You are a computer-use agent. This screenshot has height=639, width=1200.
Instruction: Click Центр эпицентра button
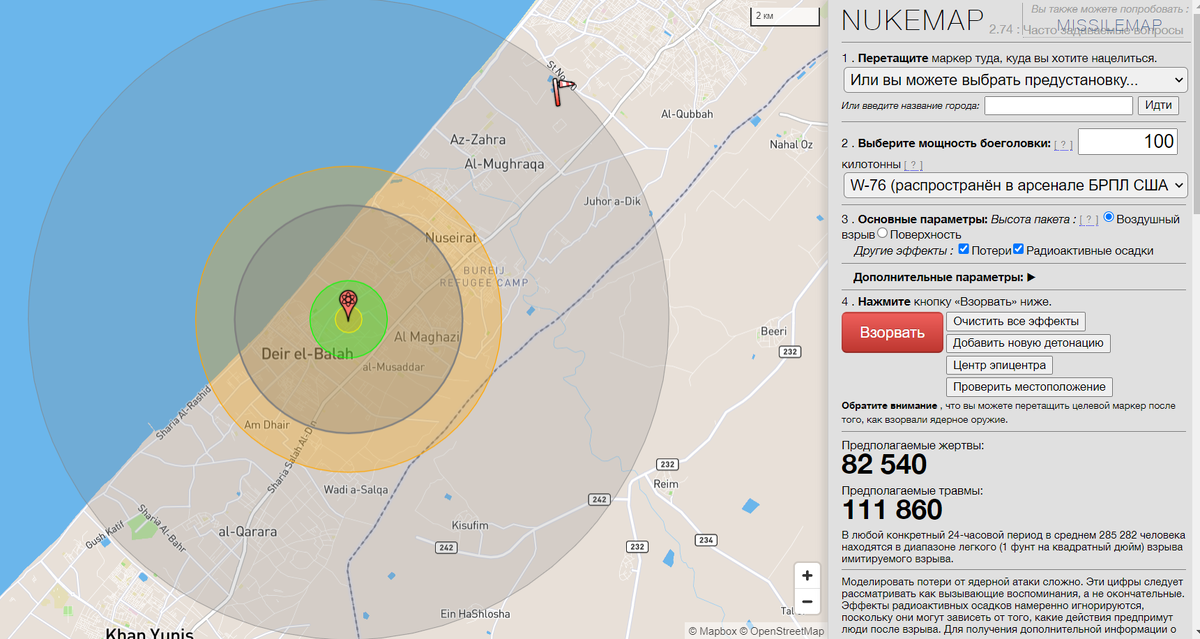999,365
